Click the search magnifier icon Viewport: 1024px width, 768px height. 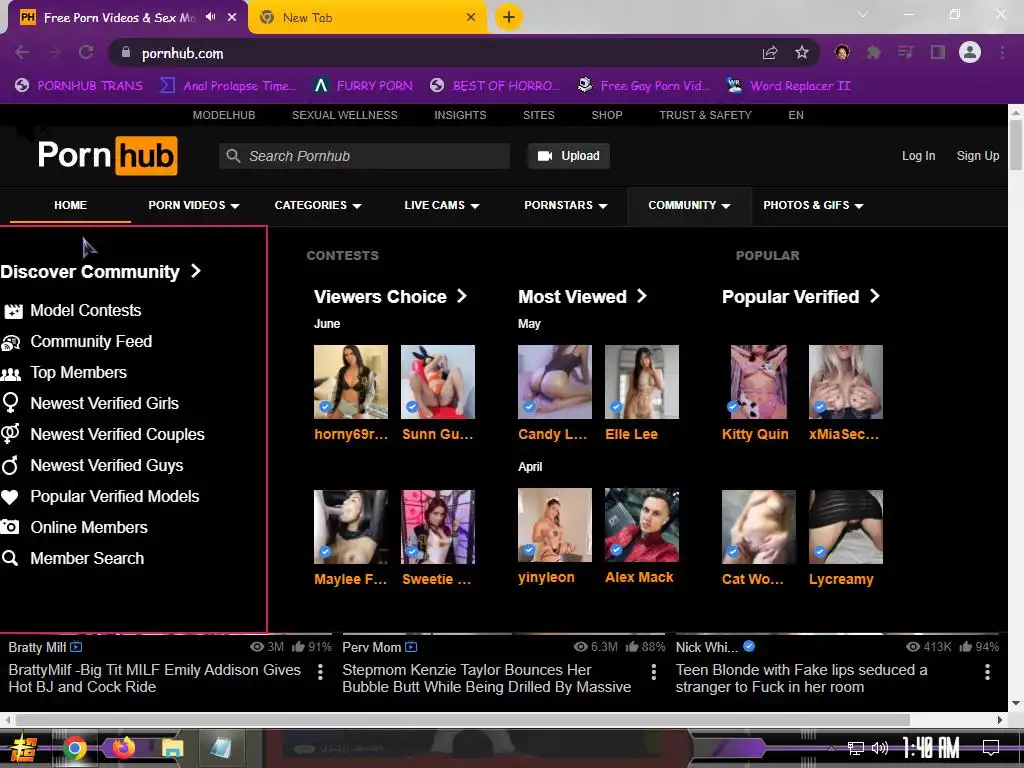(233, 156)
